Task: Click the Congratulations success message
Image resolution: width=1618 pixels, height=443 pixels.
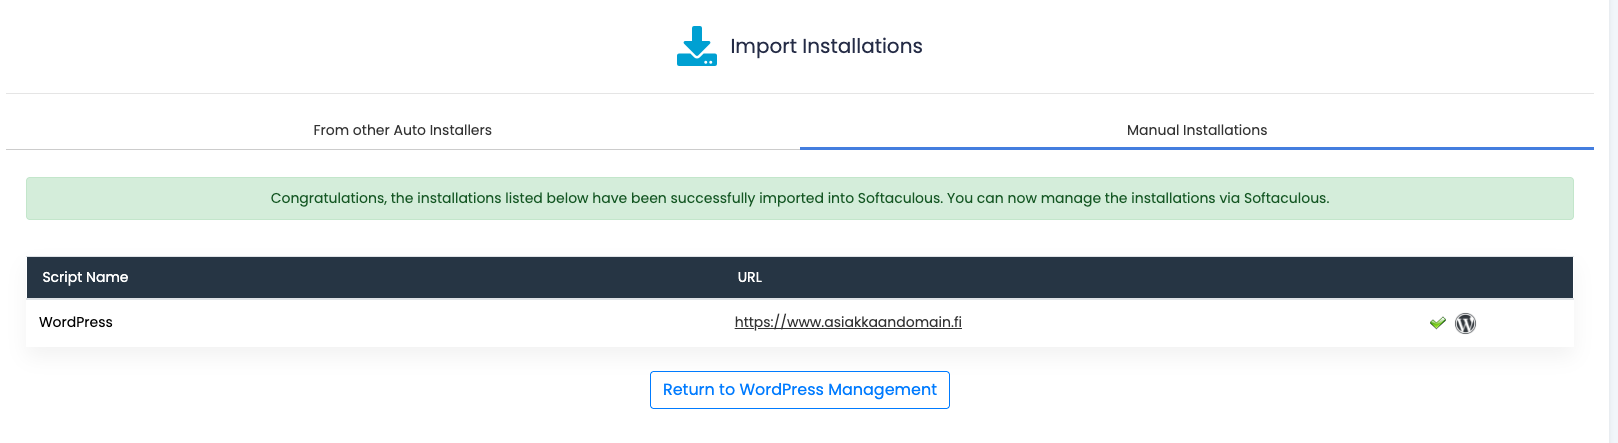Action: 800,198
